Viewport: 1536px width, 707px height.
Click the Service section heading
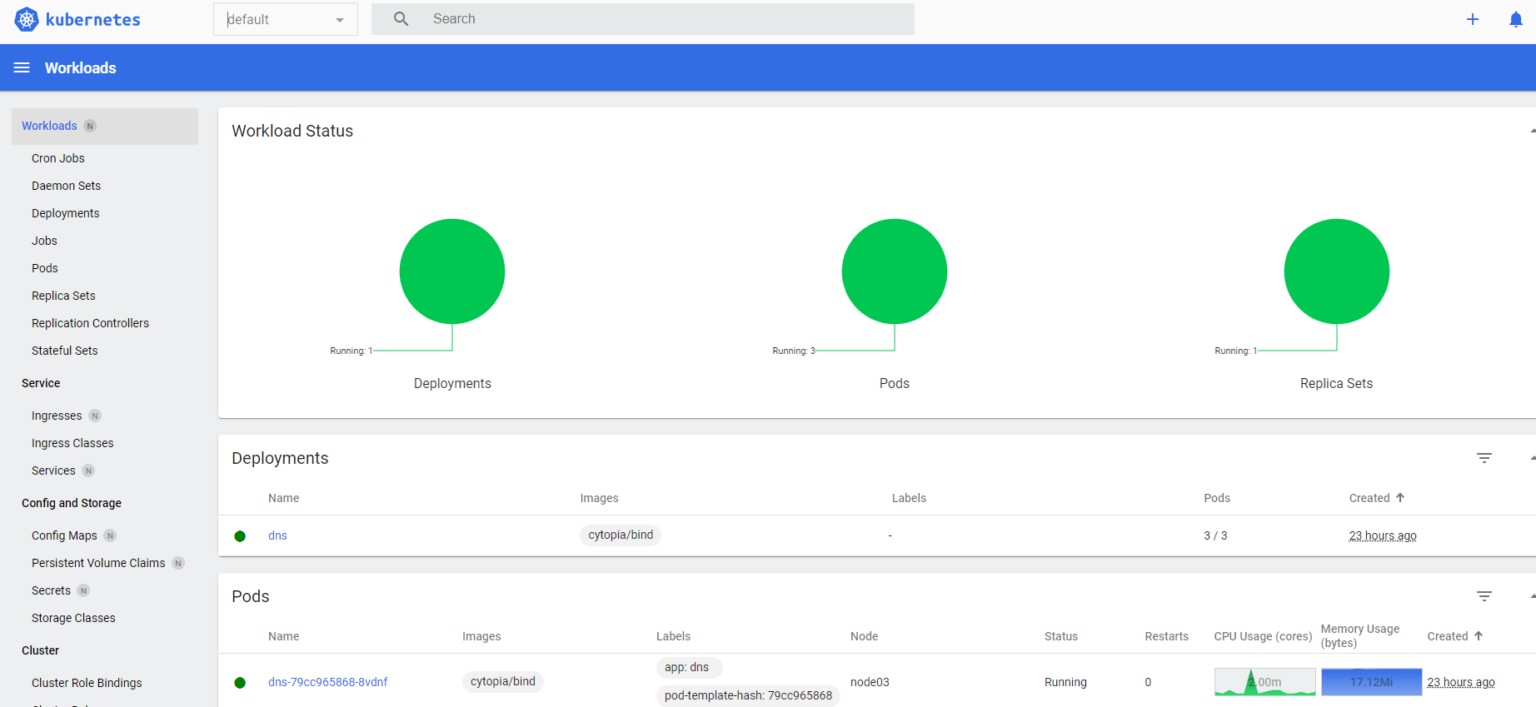[x=41, y=383]
